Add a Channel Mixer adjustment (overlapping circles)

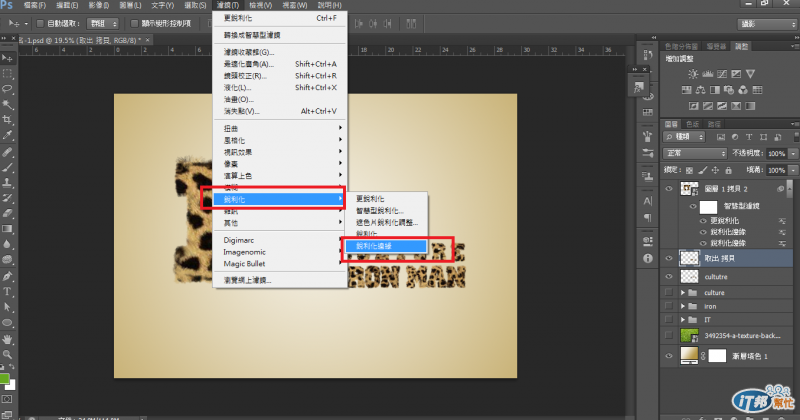click(x=743, y=90)
